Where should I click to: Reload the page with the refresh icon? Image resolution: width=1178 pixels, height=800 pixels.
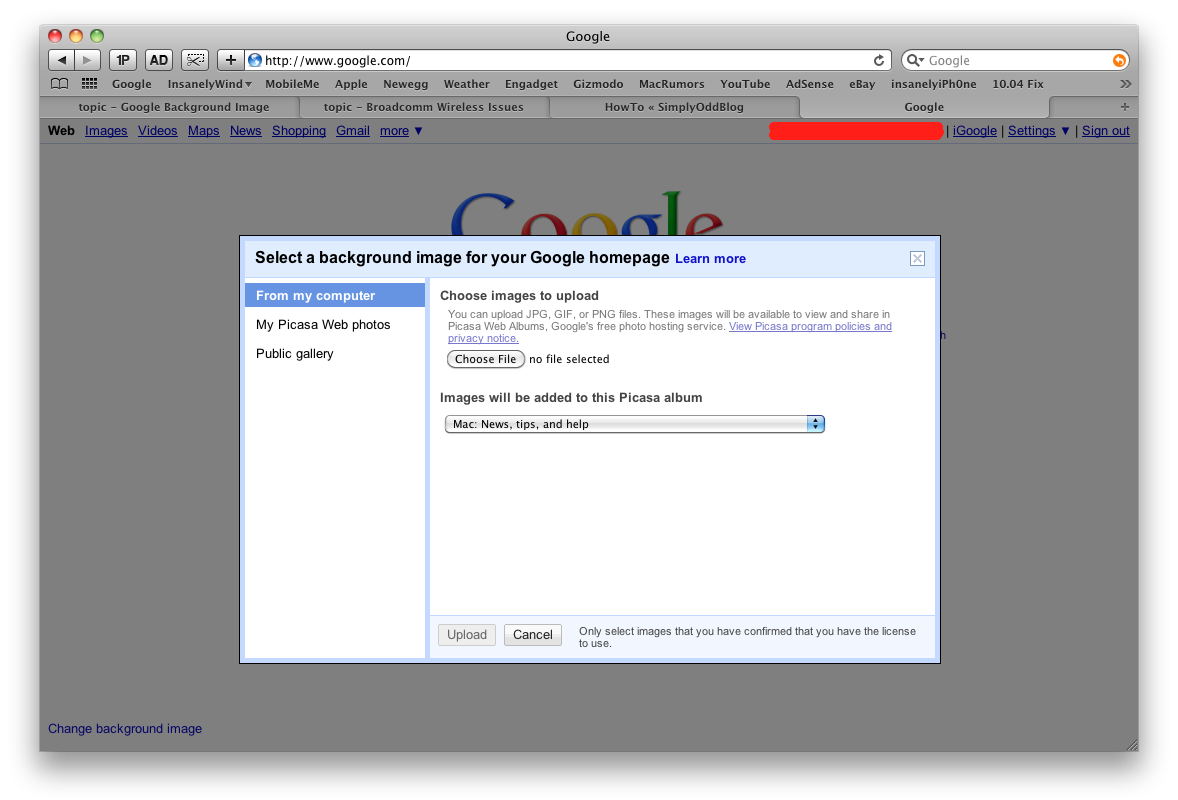[878, 60]
